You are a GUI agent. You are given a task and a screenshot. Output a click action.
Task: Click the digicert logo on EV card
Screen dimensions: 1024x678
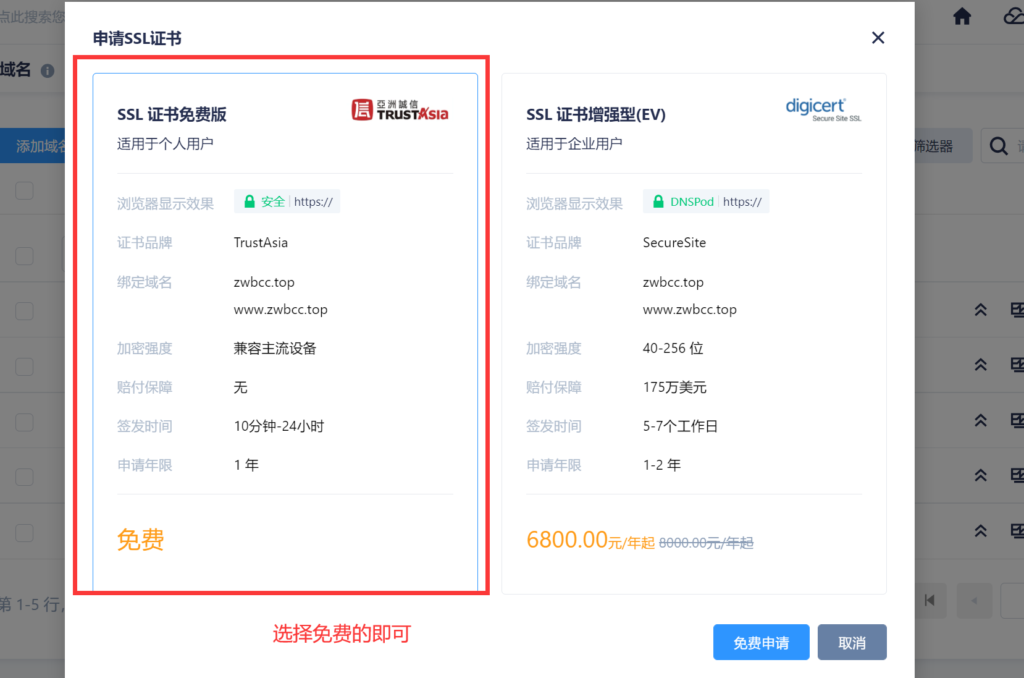pyautogui.click(x=822, y=109)
